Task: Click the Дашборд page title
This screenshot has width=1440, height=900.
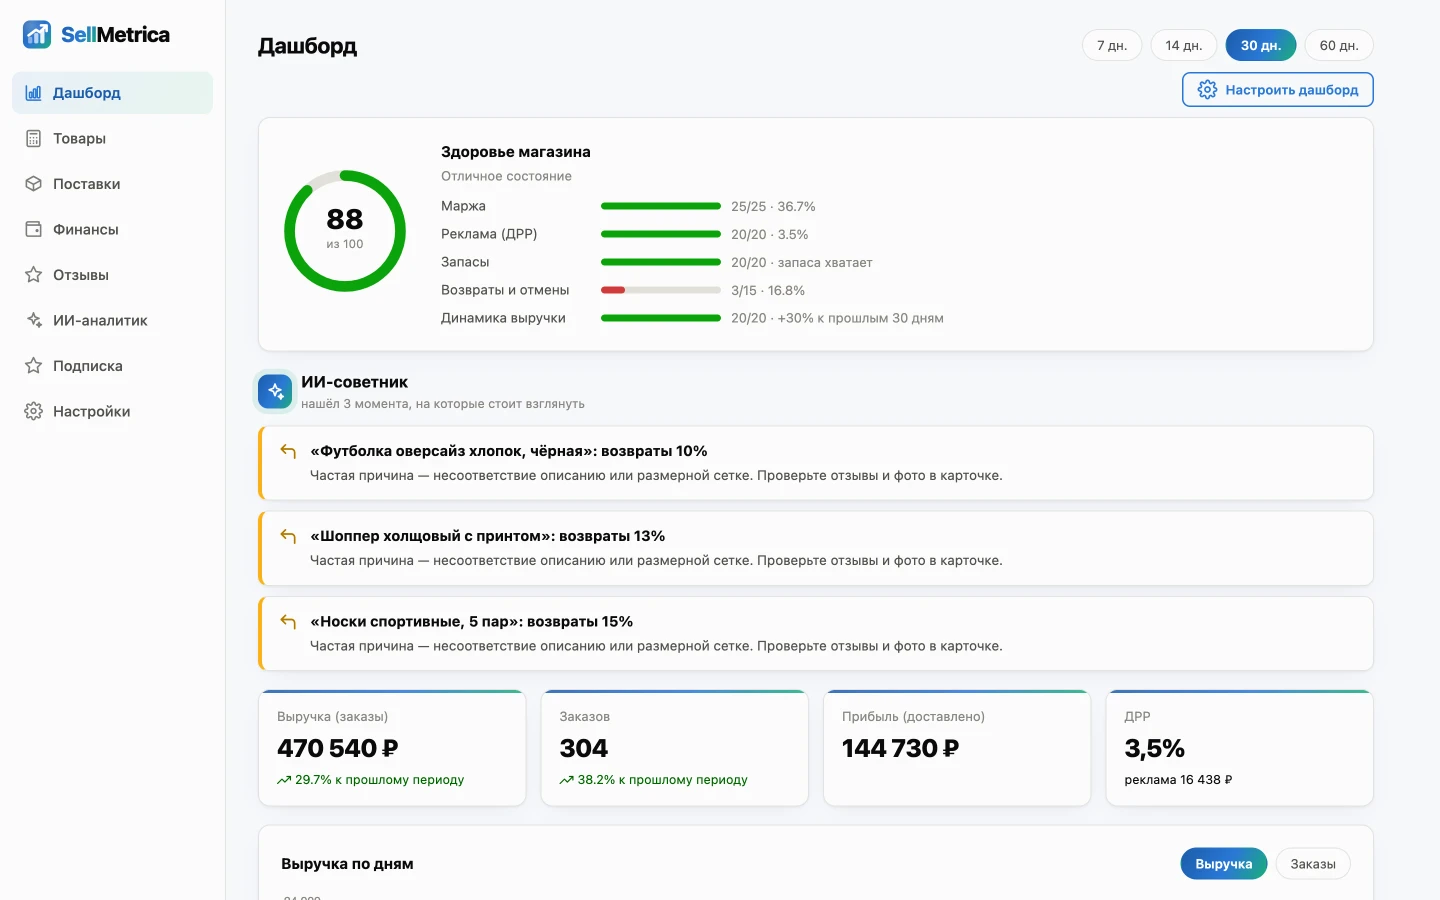Action: coord(307,46)
